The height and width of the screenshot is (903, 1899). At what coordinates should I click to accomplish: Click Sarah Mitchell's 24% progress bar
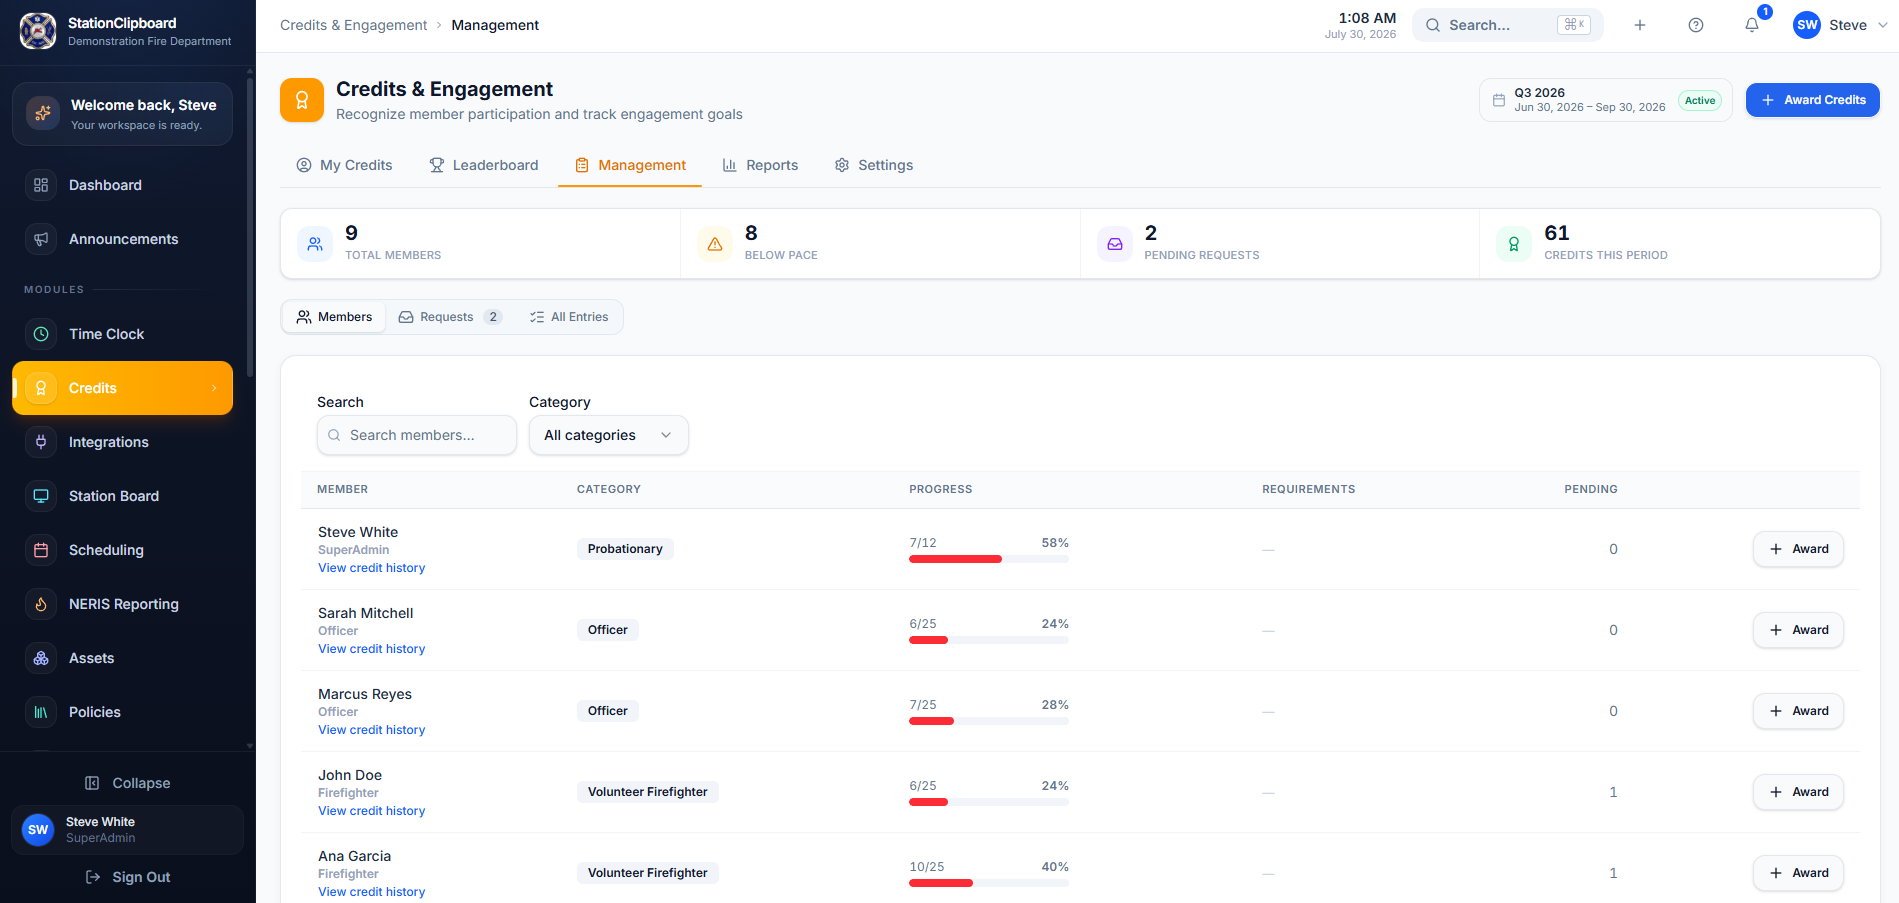(x=989, y=640)
